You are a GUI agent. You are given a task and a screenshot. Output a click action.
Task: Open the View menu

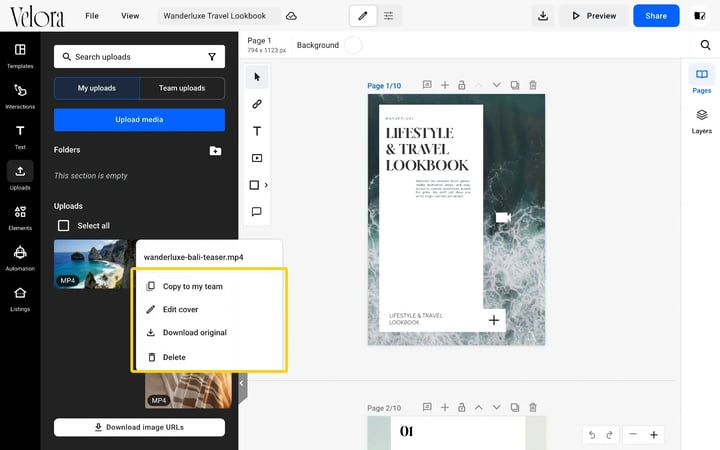point(130,16)
